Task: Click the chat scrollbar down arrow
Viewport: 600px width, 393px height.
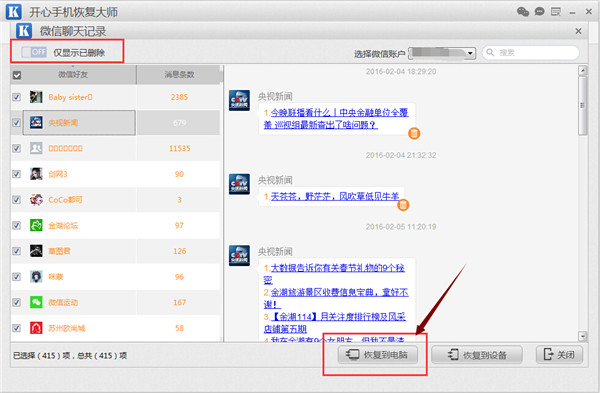Action: [582, 336]
